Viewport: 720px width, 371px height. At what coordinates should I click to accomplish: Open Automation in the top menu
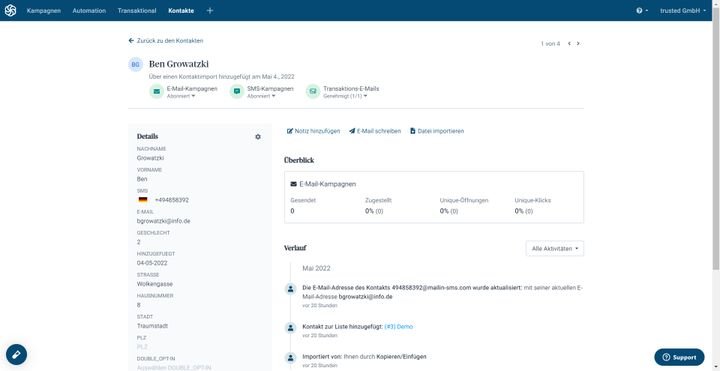coord(89,11)
